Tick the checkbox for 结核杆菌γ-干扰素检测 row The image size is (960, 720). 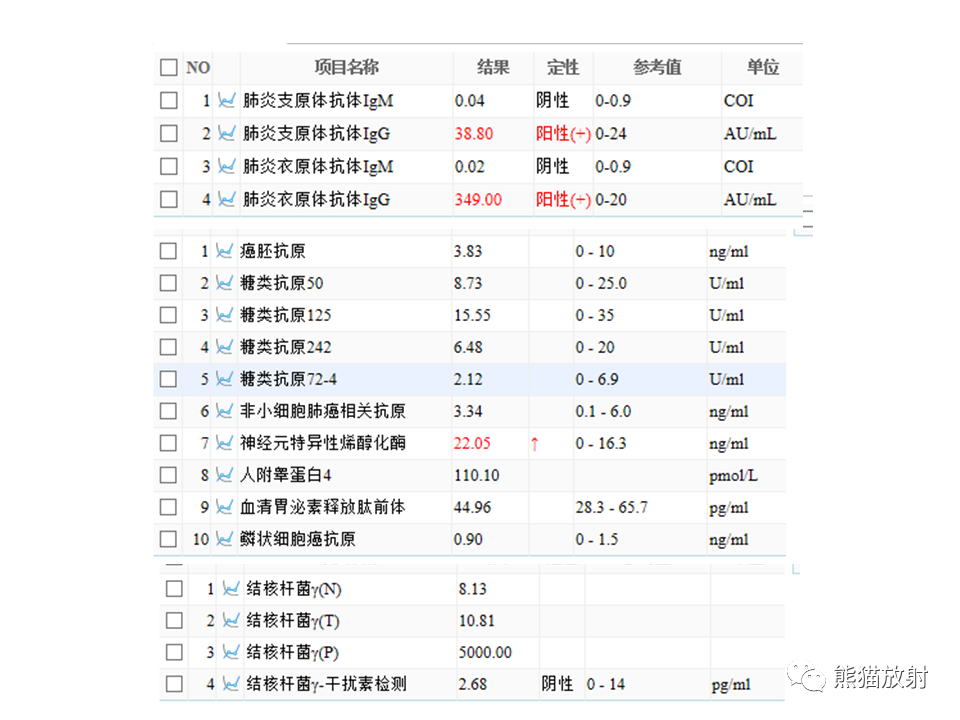click(174, 684)
